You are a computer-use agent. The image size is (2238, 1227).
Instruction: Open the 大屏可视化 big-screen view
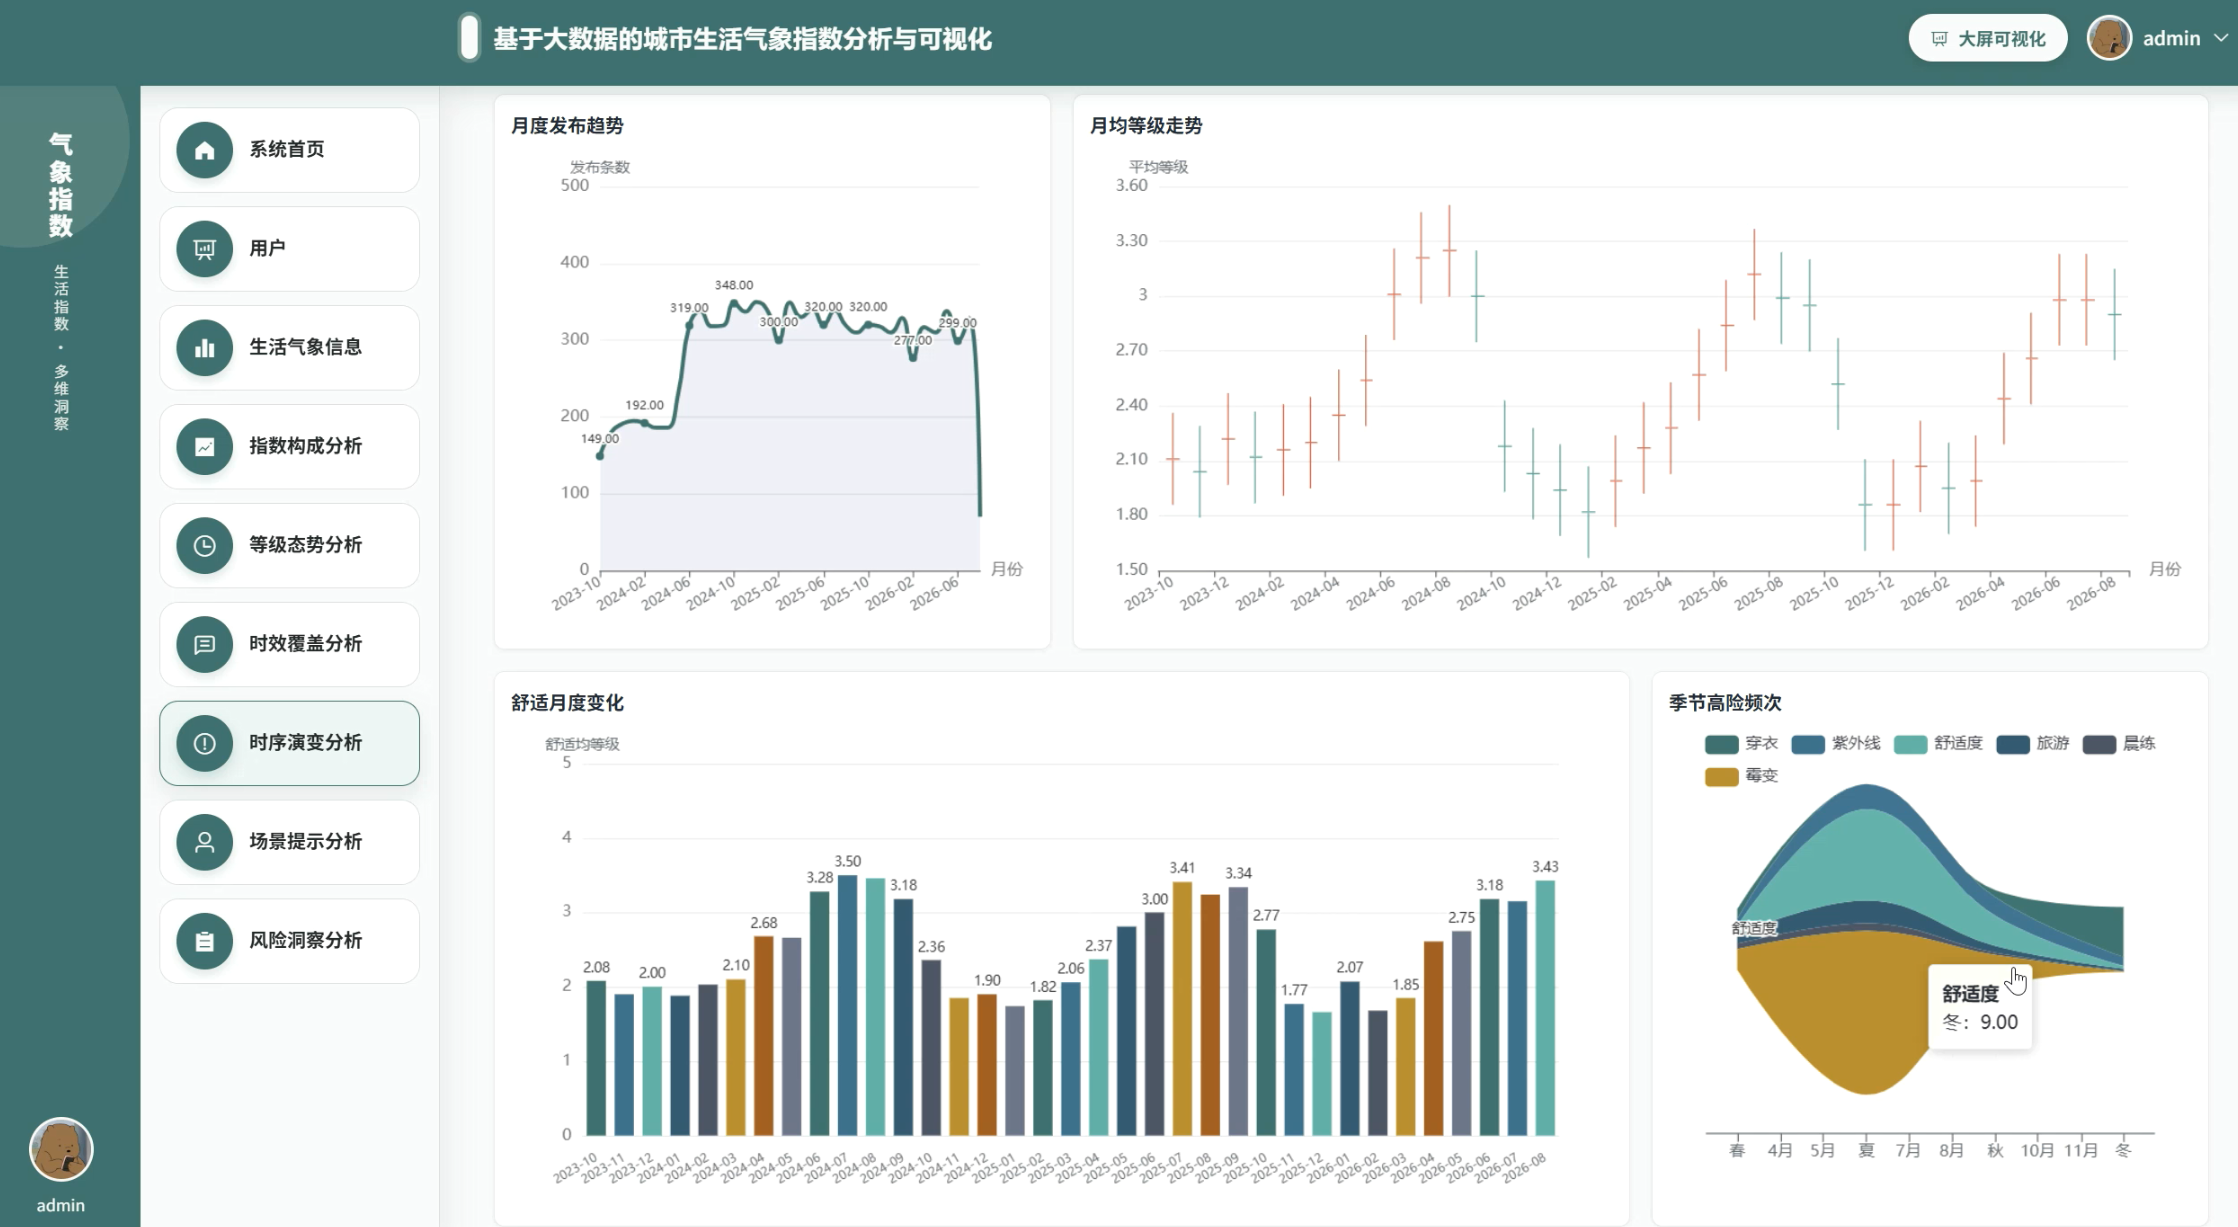tap(1987, 39)
